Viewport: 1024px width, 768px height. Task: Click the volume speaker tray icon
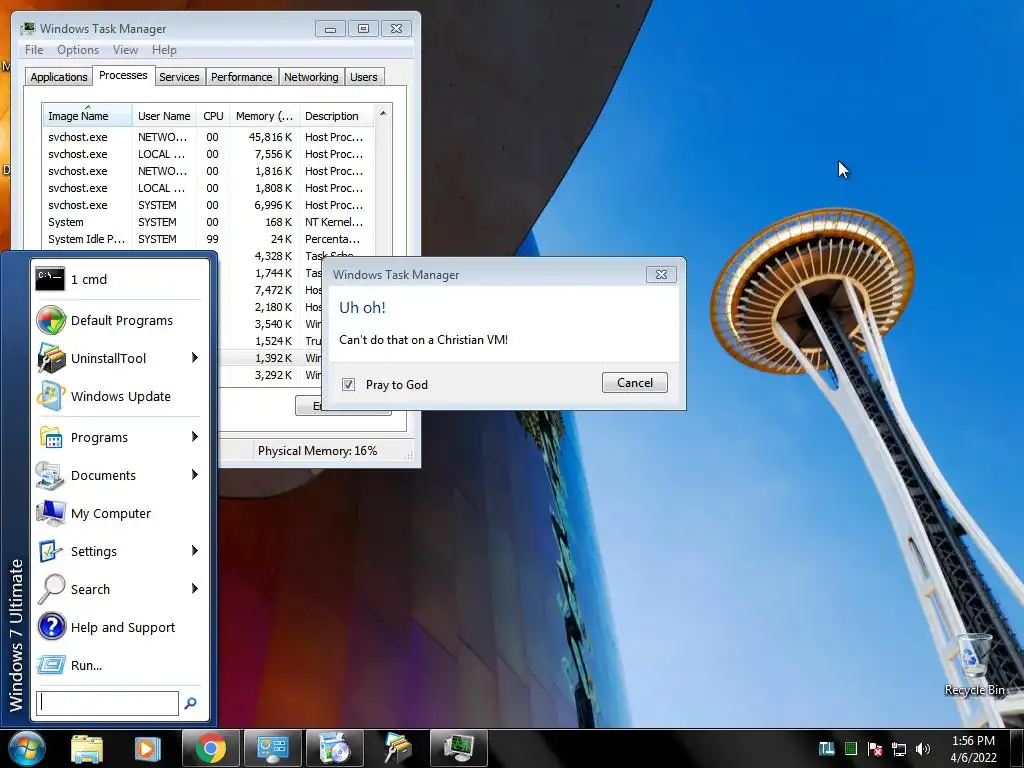click(923, 749)
